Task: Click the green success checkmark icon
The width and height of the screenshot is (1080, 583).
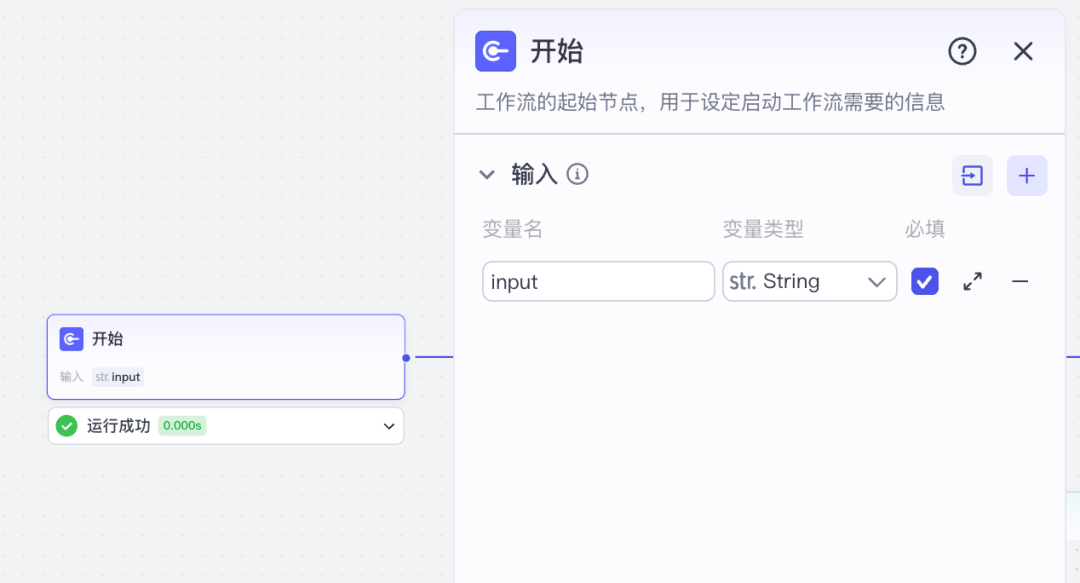Action: (67, 426)
